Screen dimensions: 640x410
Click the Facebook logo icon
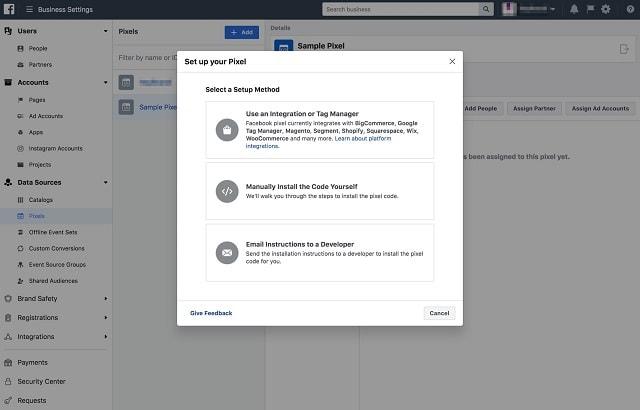[7, 9]
